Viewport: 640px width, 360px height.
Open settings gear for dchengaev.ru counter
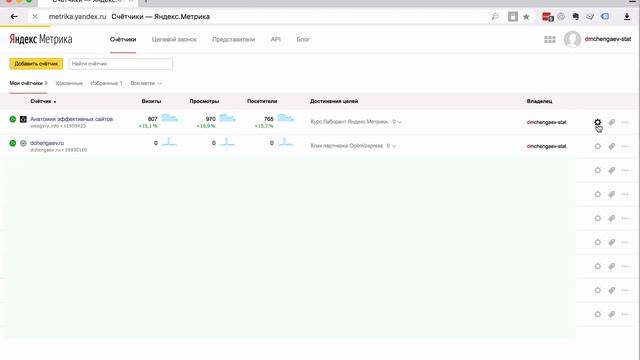point(598,146)
